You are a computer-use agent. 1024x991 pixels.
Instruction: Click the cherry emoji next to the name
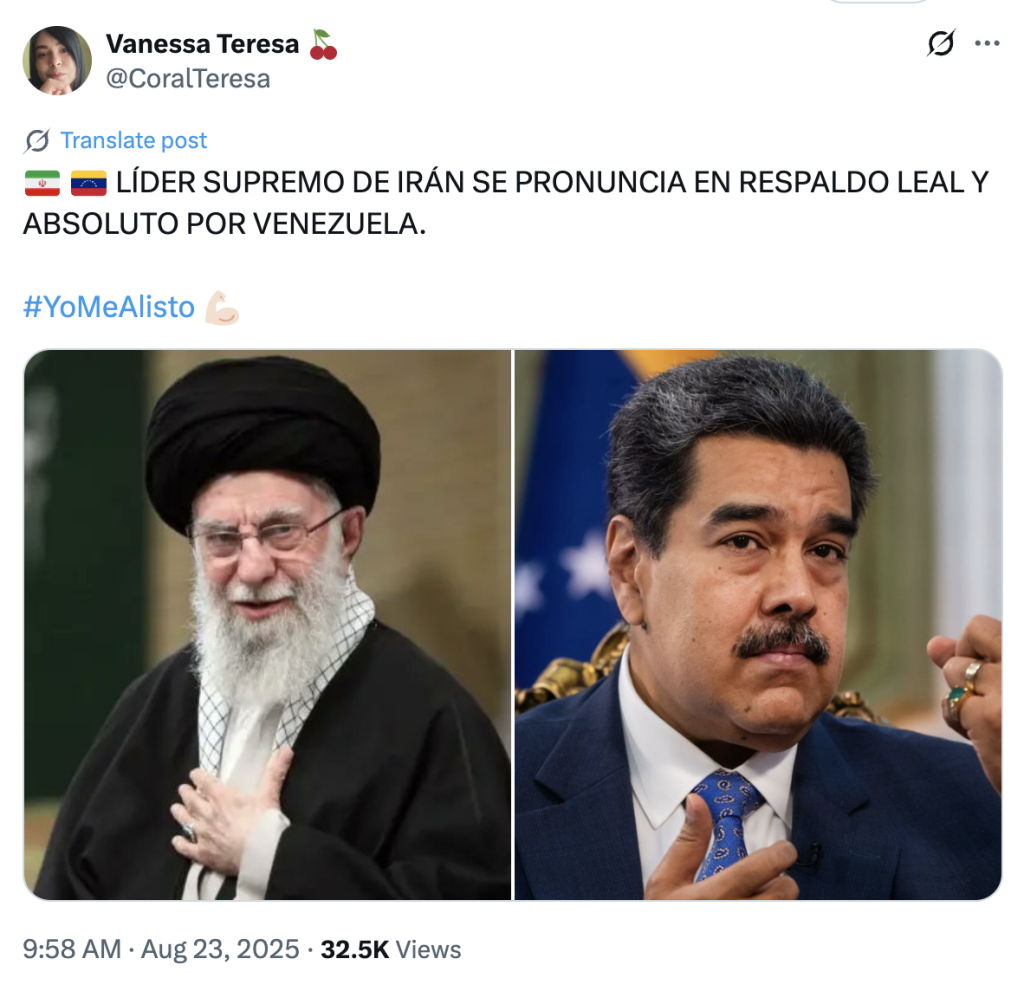coord(323,44)
